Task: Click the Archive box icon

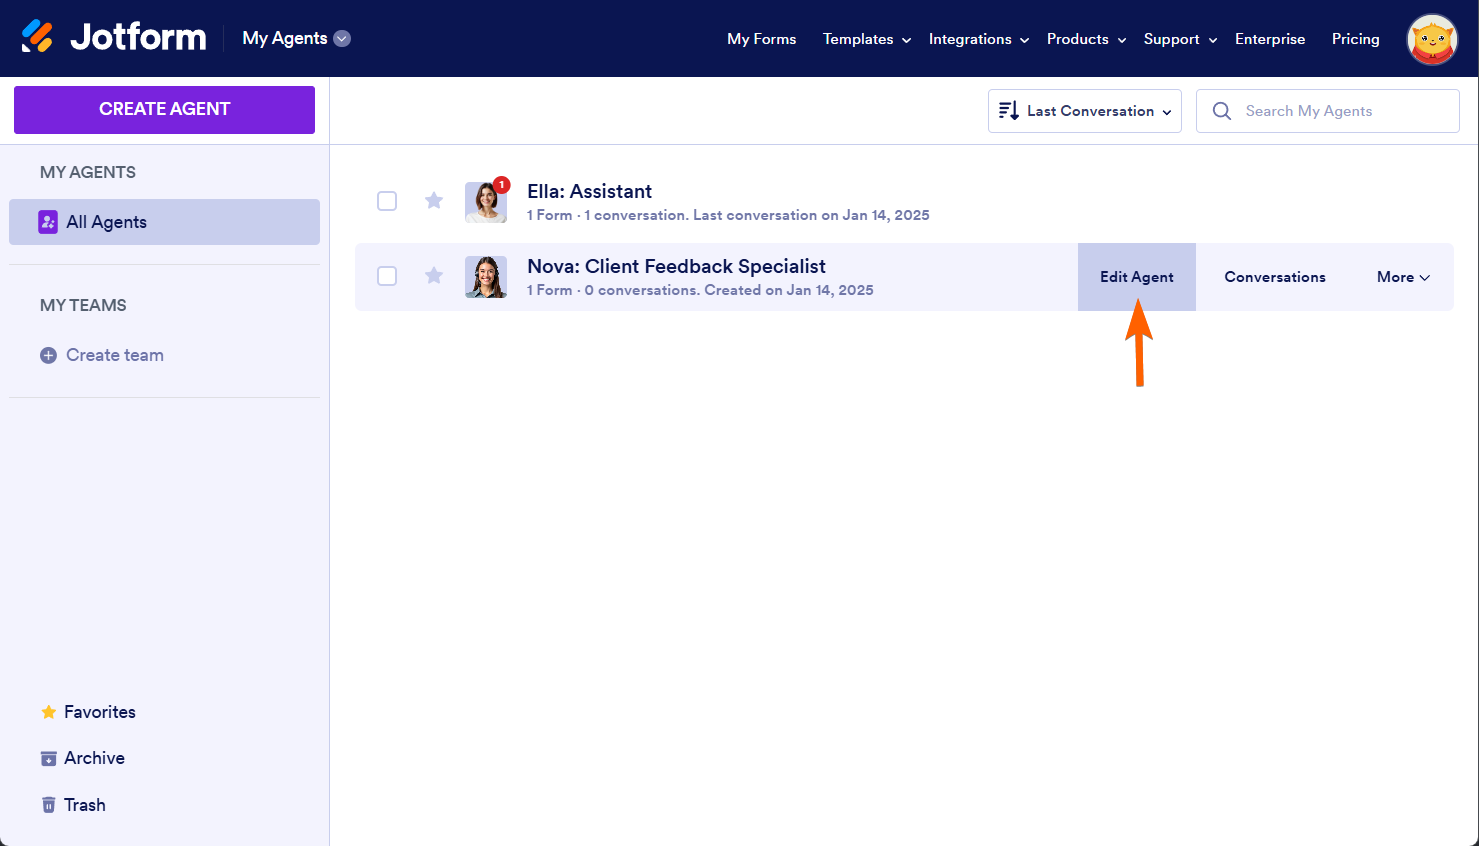Action: [x=48, y=758]
